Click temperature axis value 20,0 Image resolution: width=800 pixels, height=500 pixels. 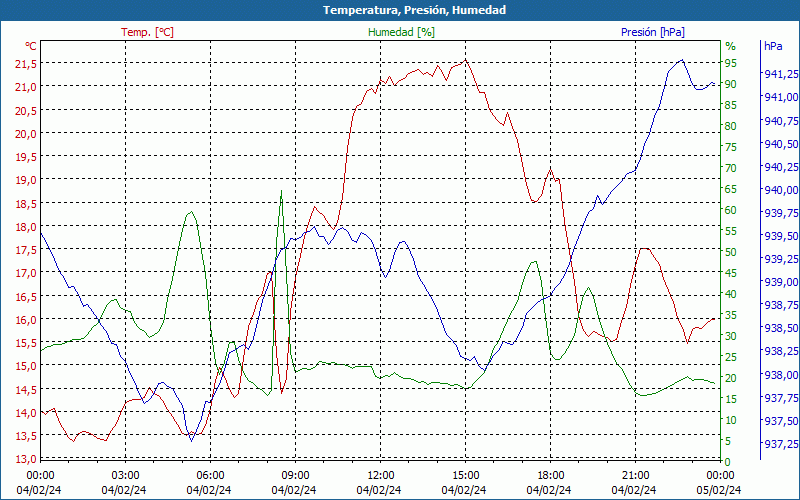(27, 134)
